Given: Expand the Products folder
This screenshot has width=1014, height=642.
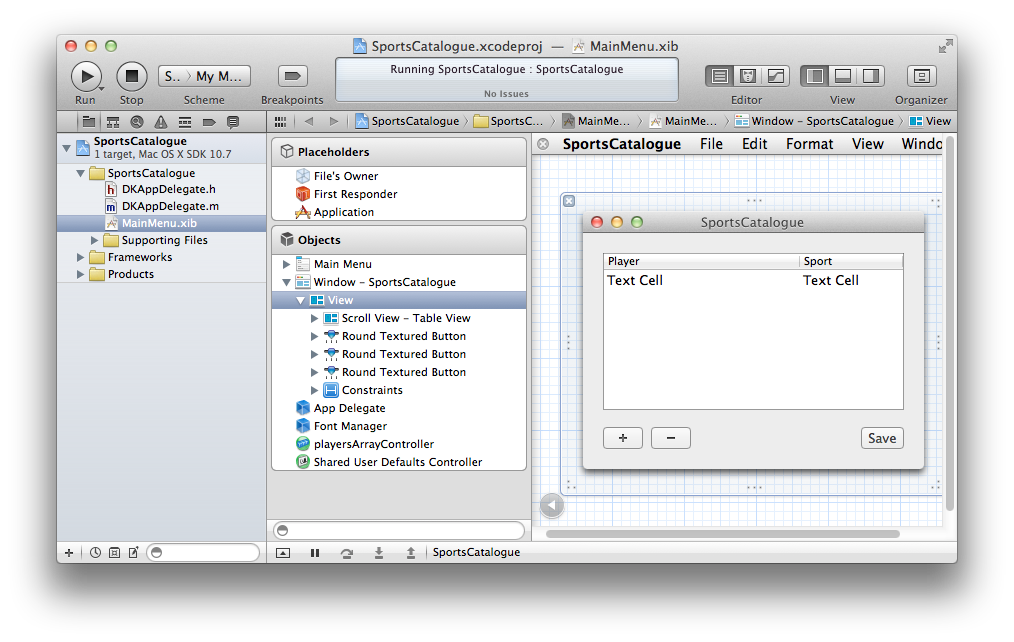Looking at the screenshot, I should click(80, 274).
